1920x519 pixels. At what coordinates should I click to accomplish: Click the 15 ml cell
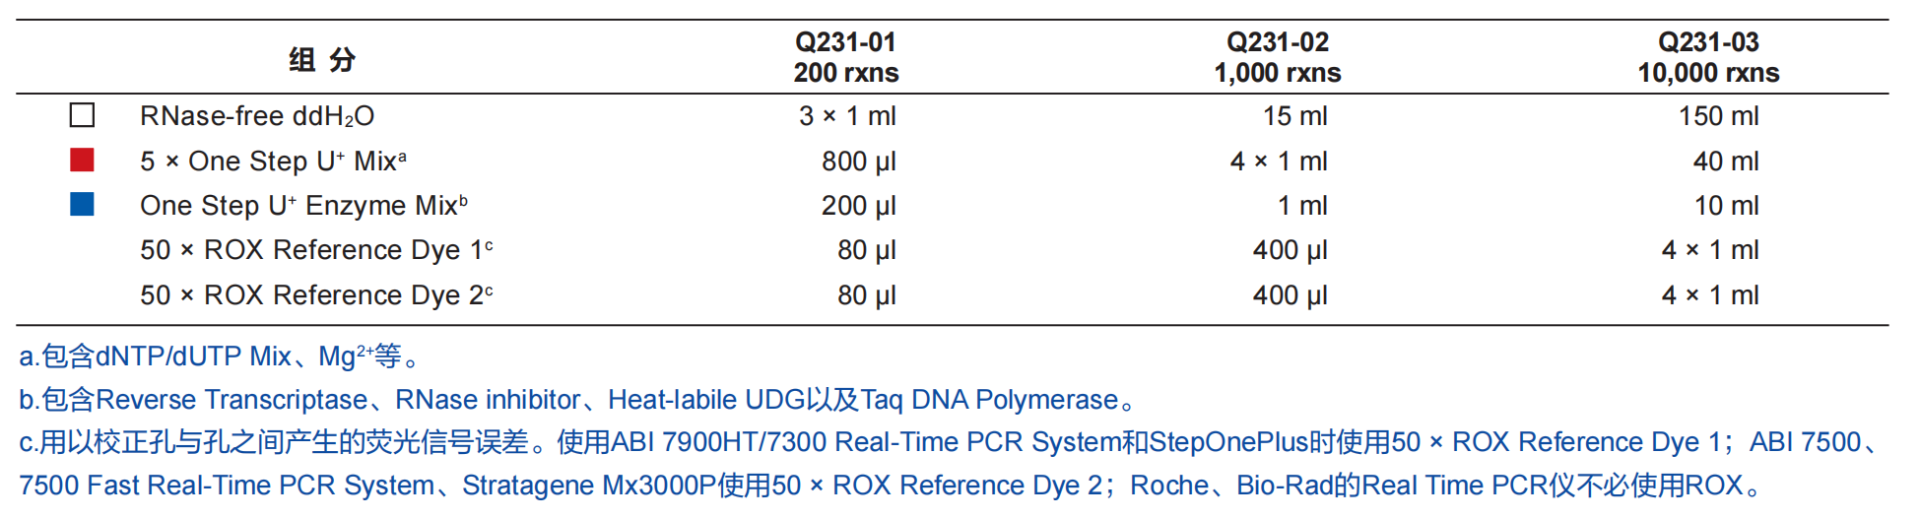click(1295, 116)
